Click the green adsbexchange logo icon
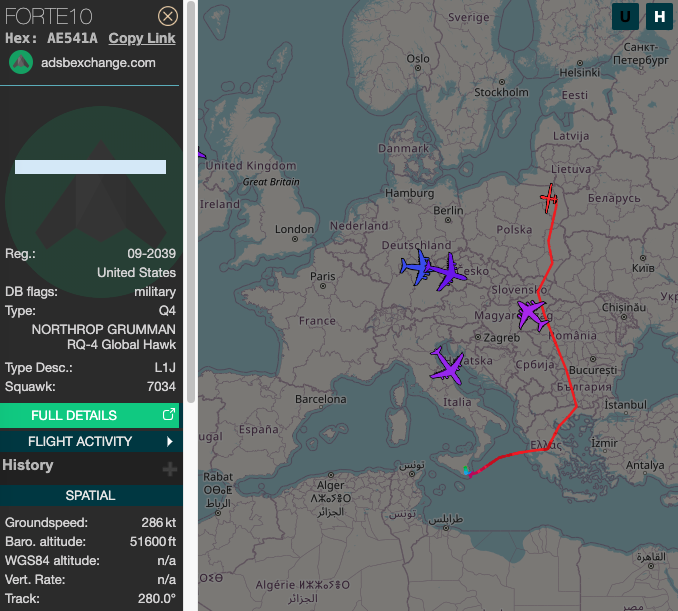Image resolution: width=678 pixels, height=611 pixels. click(22, 62)
